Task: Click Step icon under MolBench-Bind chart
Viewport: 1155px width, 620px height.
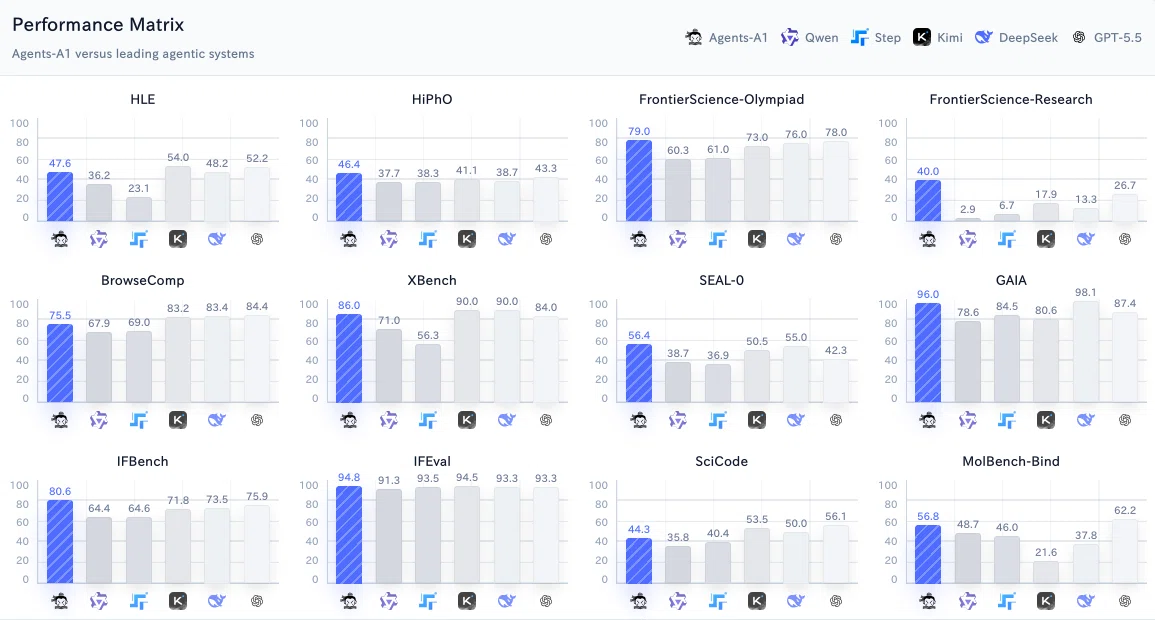Action: coord(1007,601)
